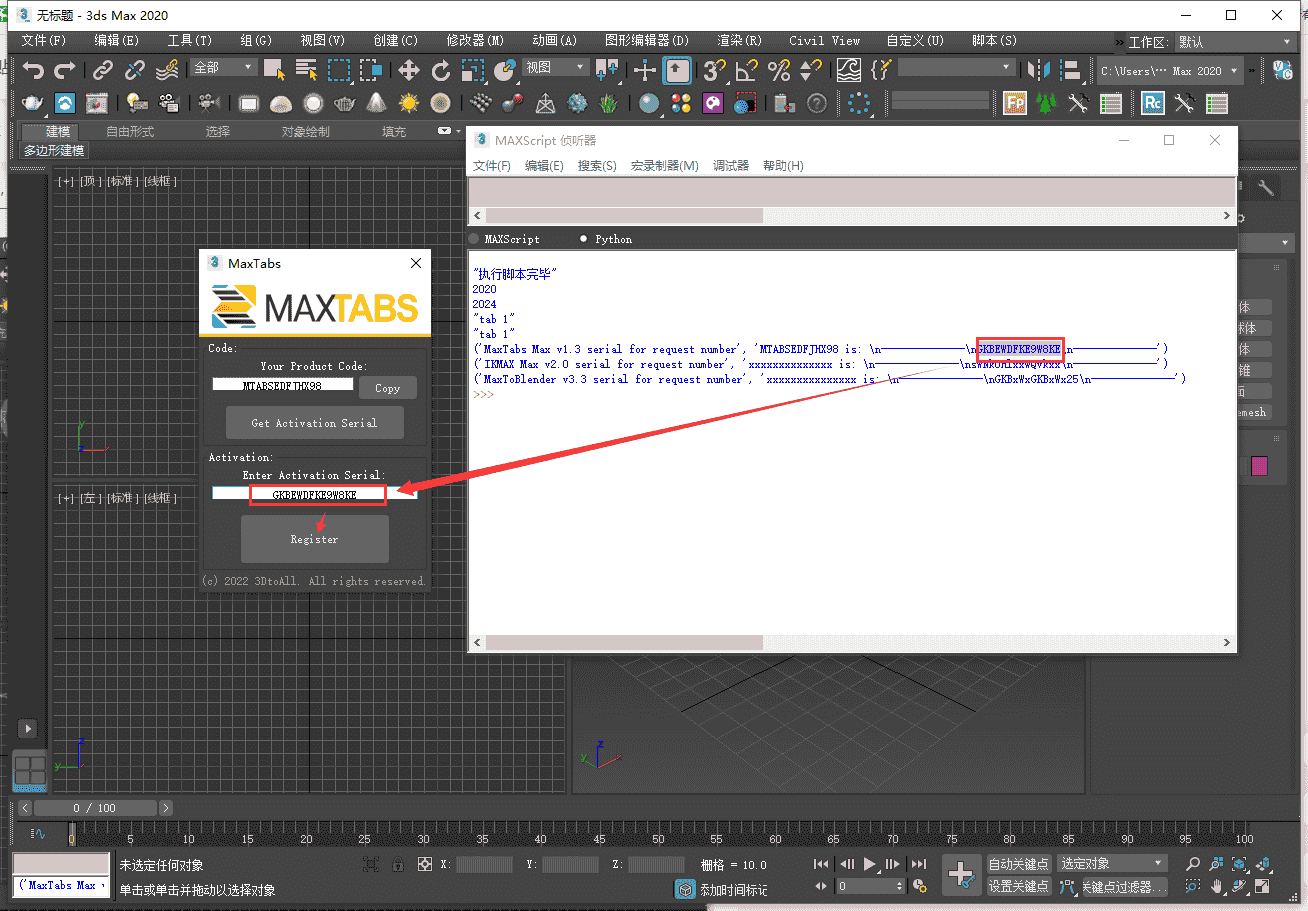Image resolution: width=1308 pixels, height=911 pixels.
Task: Click the Redo arrow in main toolbar
Action: pos(66,69)
